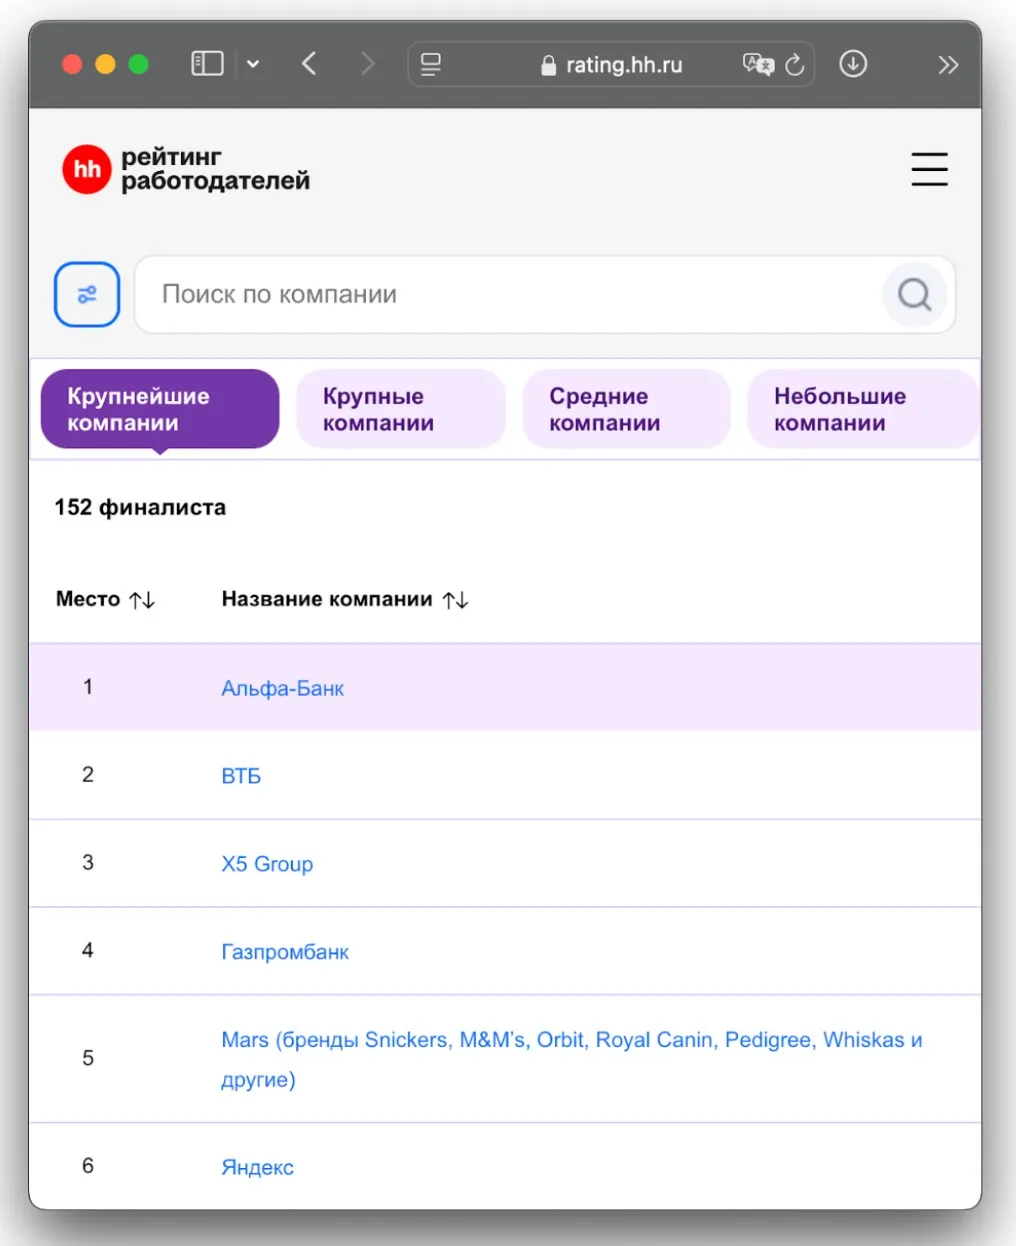This screenshot has width=1016, height=1246.
Task: Click the magnifier icon to run search
Action: [x=913, y=294]
